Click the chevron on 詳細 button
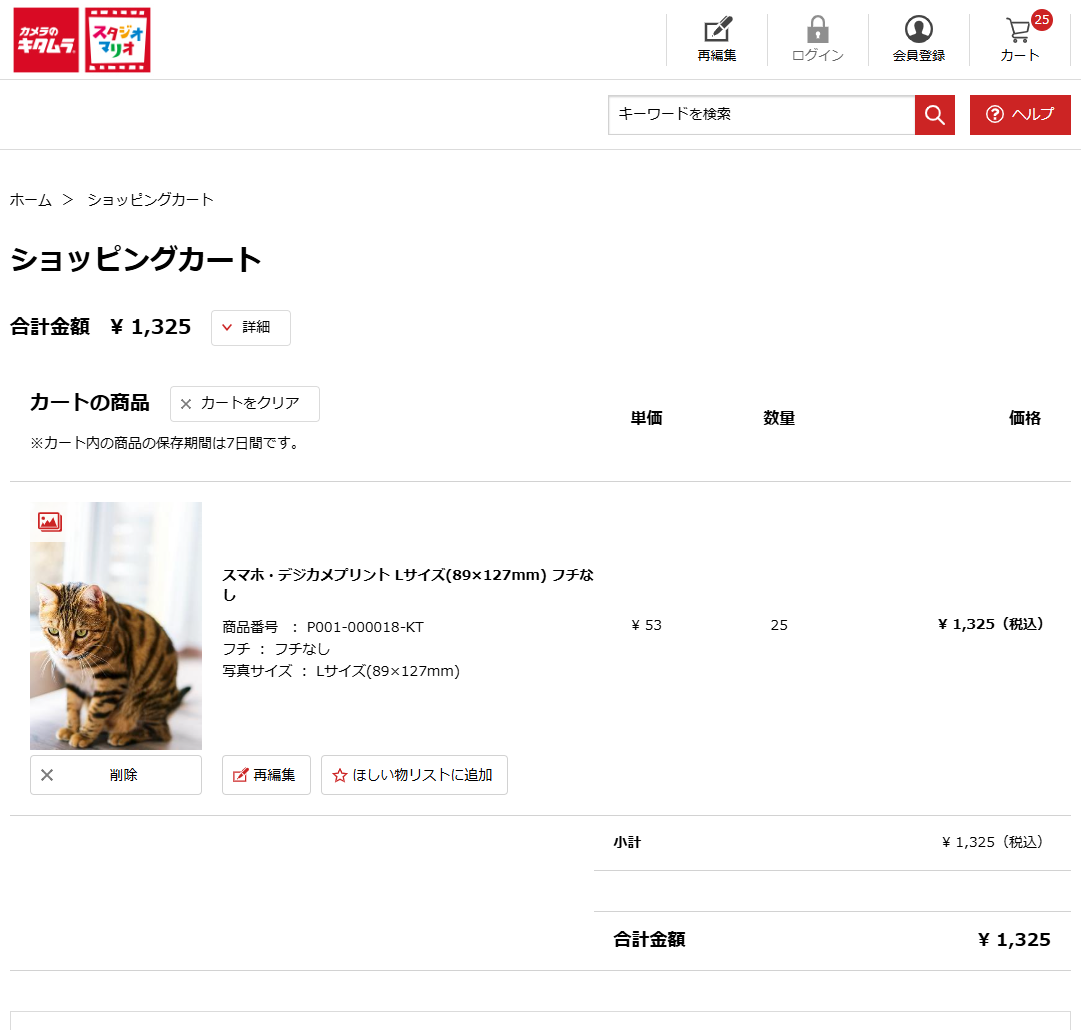The image size is (1081, 1030). (x=230, y=327)
